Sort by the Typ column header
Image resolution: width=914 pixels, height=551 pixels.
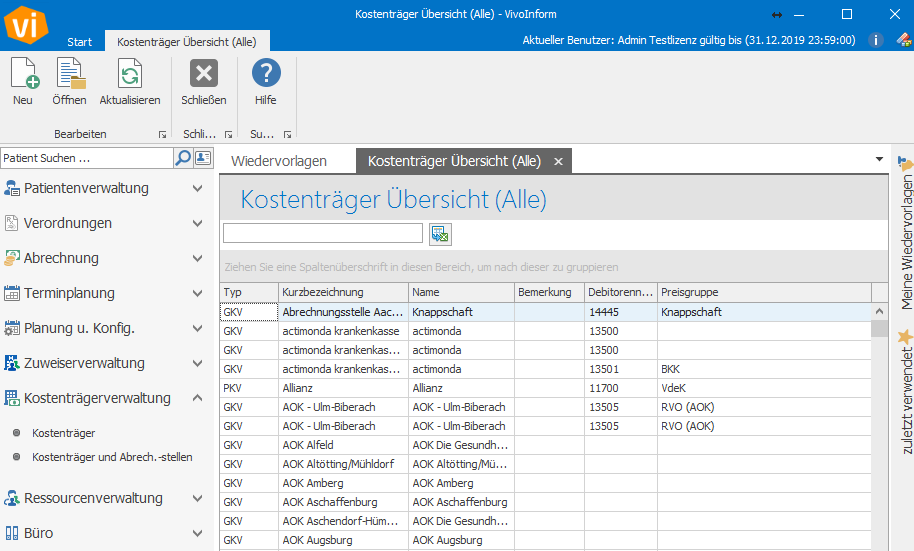(x=249, y=292)
